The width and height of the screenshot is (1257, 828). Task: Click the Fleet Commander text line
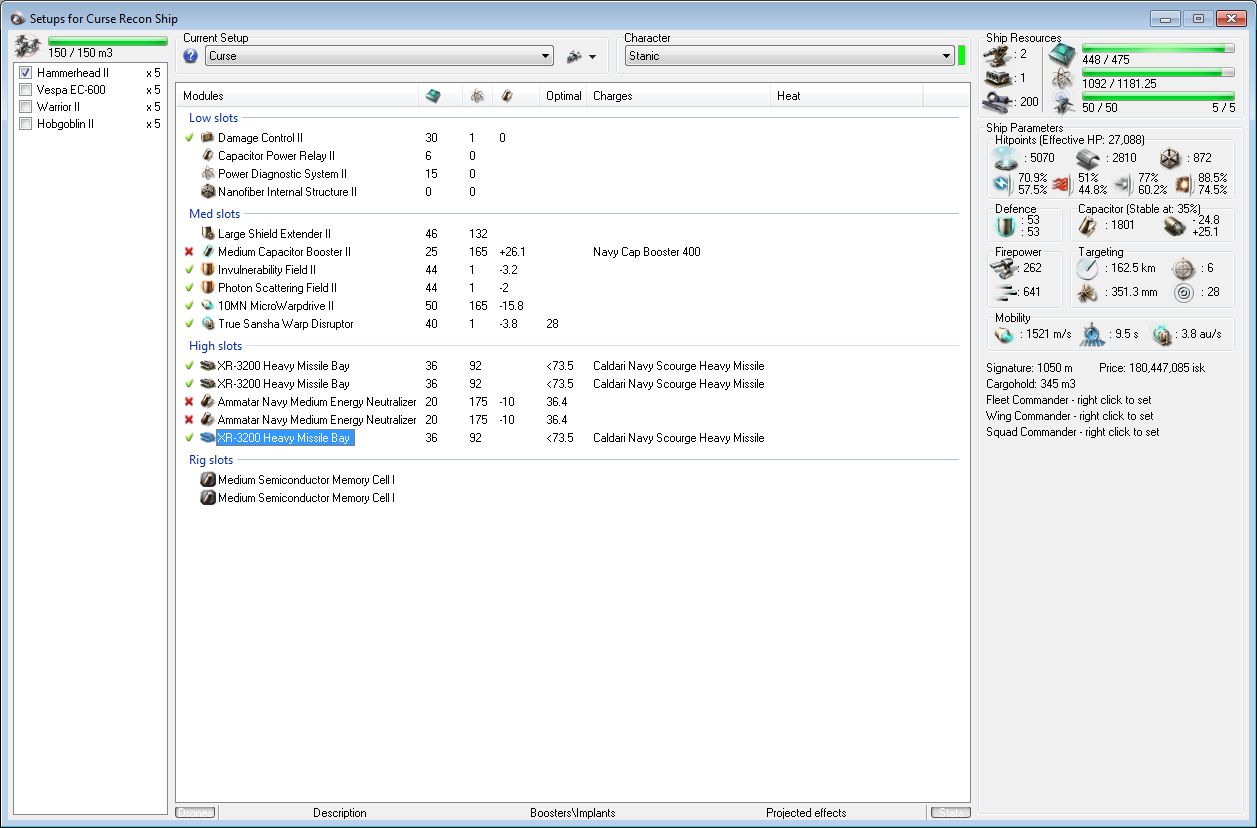(x=1068, y=400)
